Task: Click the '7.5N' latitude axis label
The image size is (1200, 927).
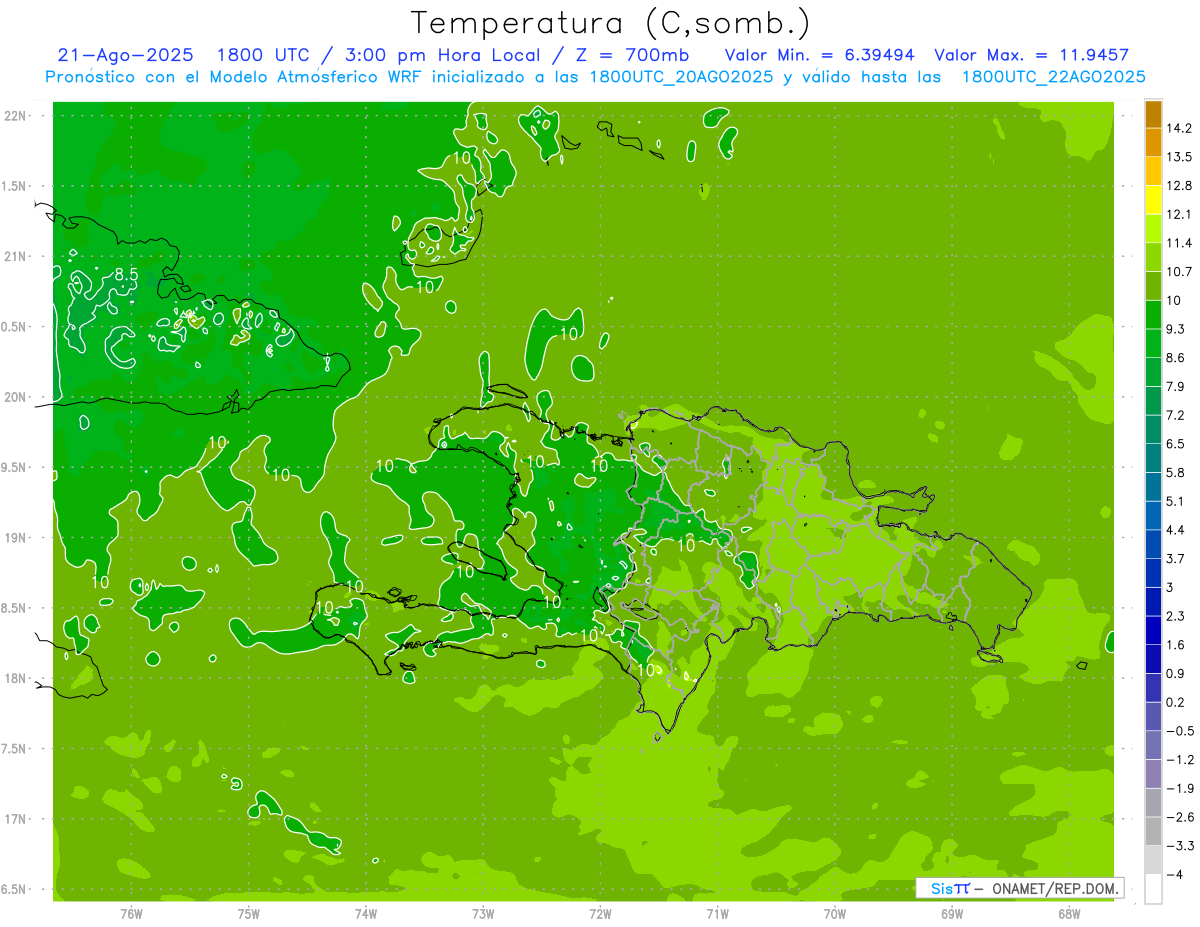Action: click(x=15, y=748)
